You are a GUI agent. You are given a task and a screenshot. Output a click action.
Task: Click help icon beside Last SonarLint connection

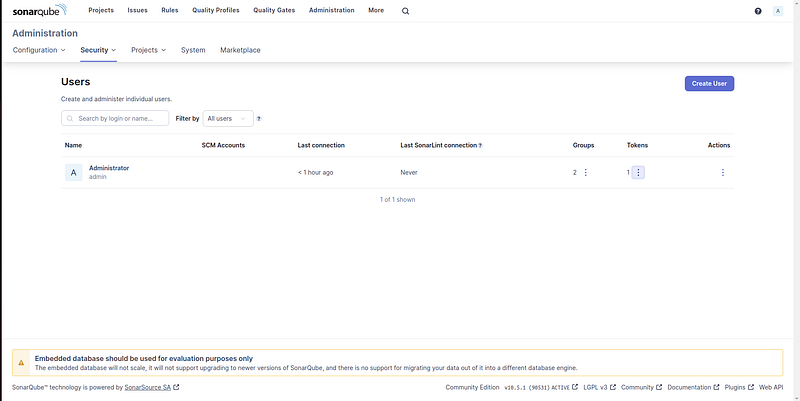480,145
